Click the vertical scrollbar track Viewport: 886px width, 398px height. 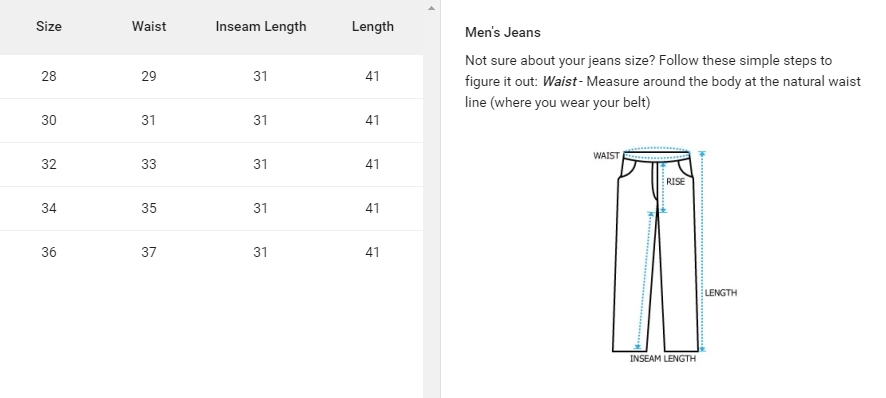click(x=431, y=205)
